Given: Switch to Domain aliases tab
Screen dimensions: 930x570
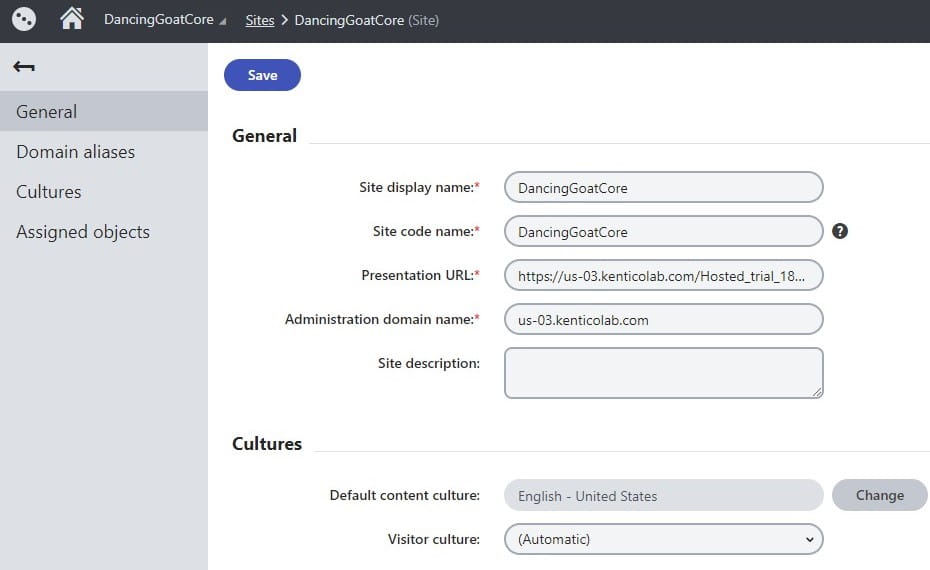Looking at the screenshot, I should pos(104,152).
